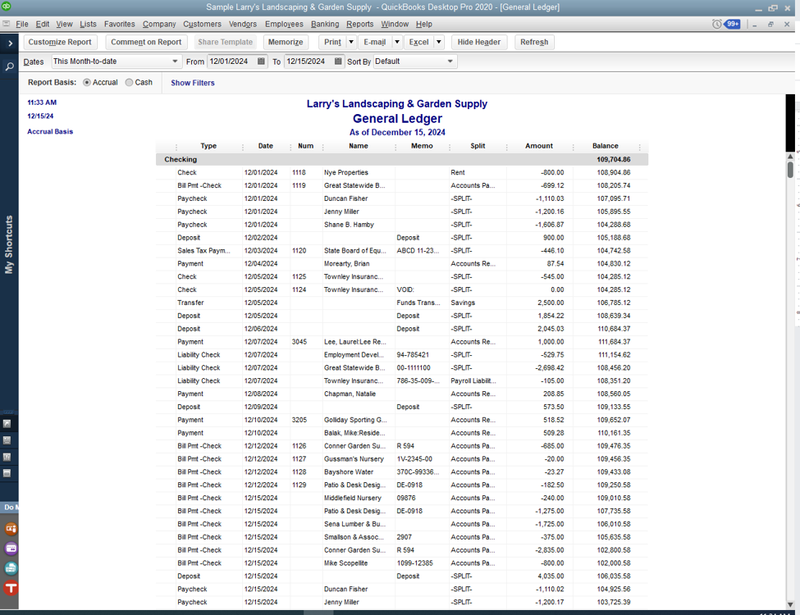Open the View Balances sidebar icon
Viewport: 800px width, 615px height.
point(7,440)
